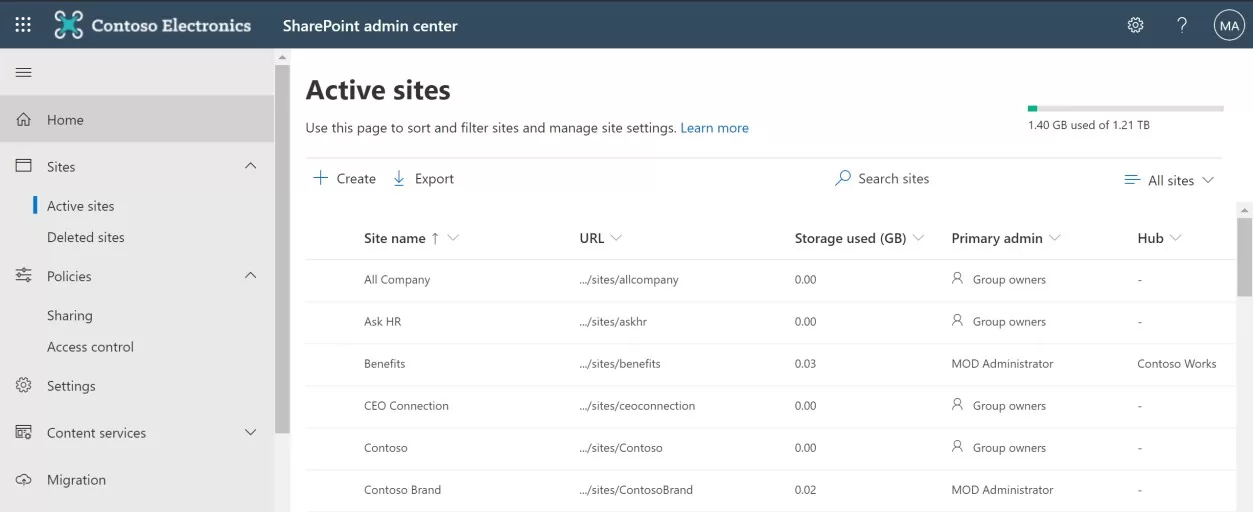Open Deleted sites page

[86, 237]
